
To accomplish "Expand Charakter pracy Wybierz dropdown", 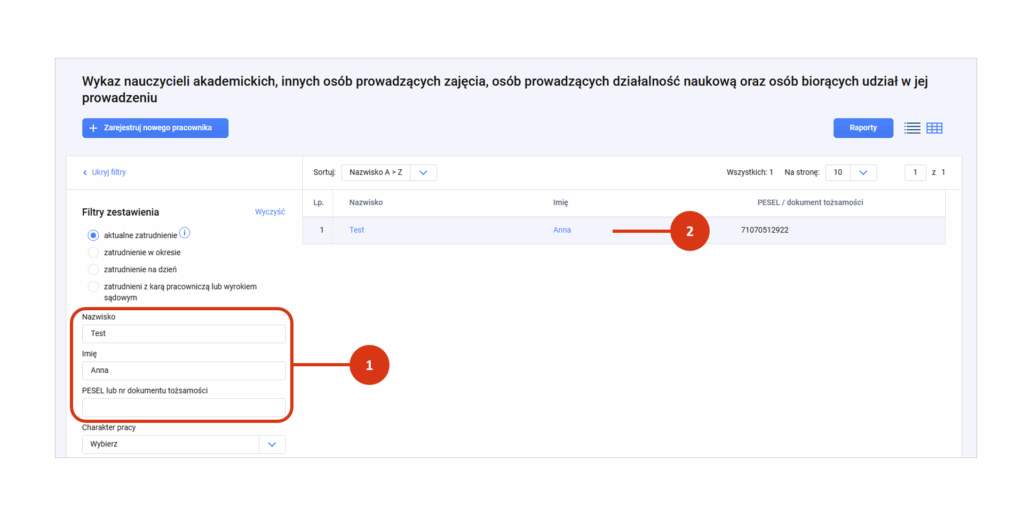I will tap(184, 444).
